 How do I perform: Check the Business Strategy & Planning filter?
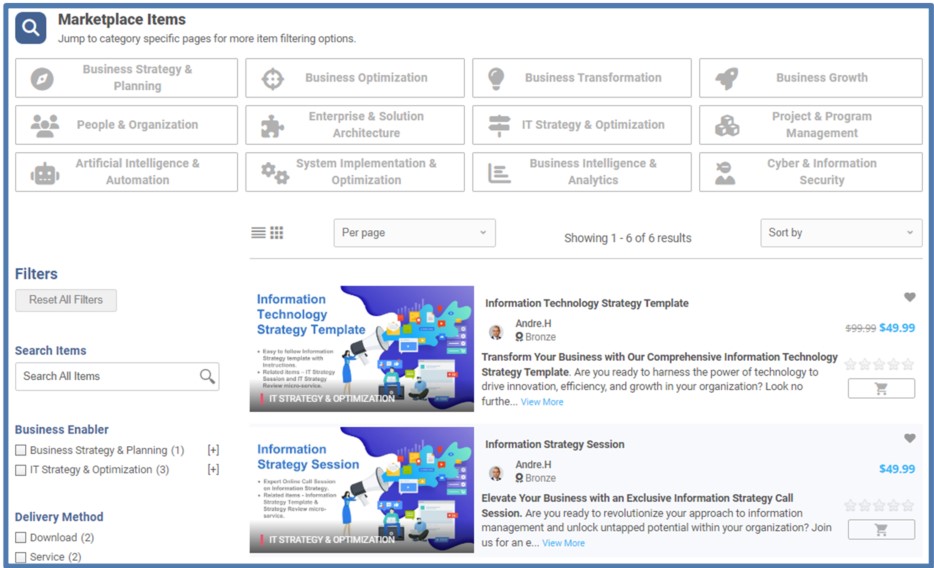coord(21,450)
